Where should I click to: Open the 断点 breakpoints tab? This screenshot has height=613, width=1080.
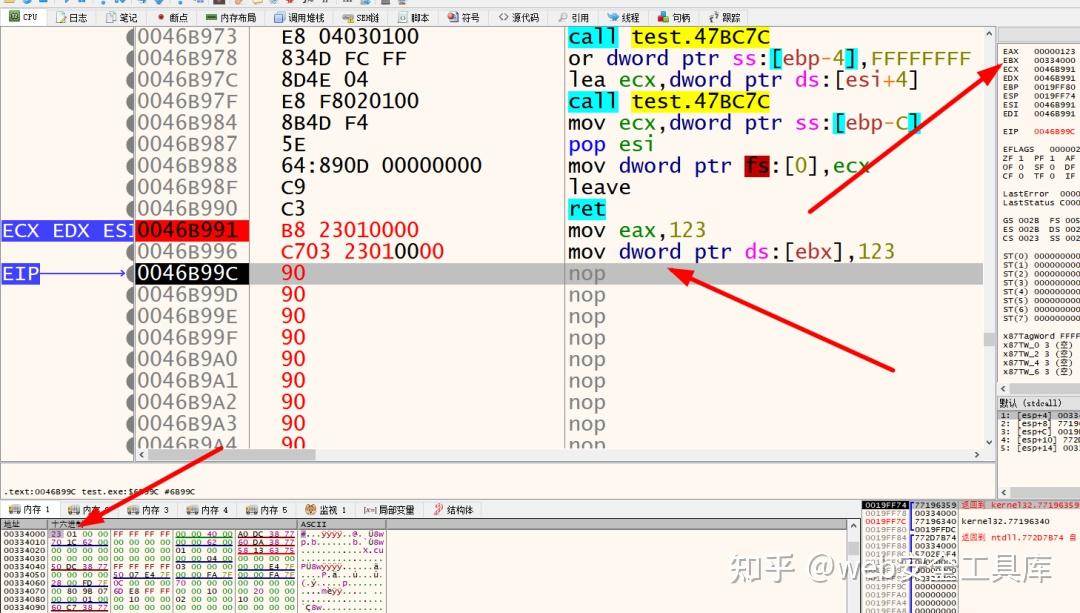172,17
